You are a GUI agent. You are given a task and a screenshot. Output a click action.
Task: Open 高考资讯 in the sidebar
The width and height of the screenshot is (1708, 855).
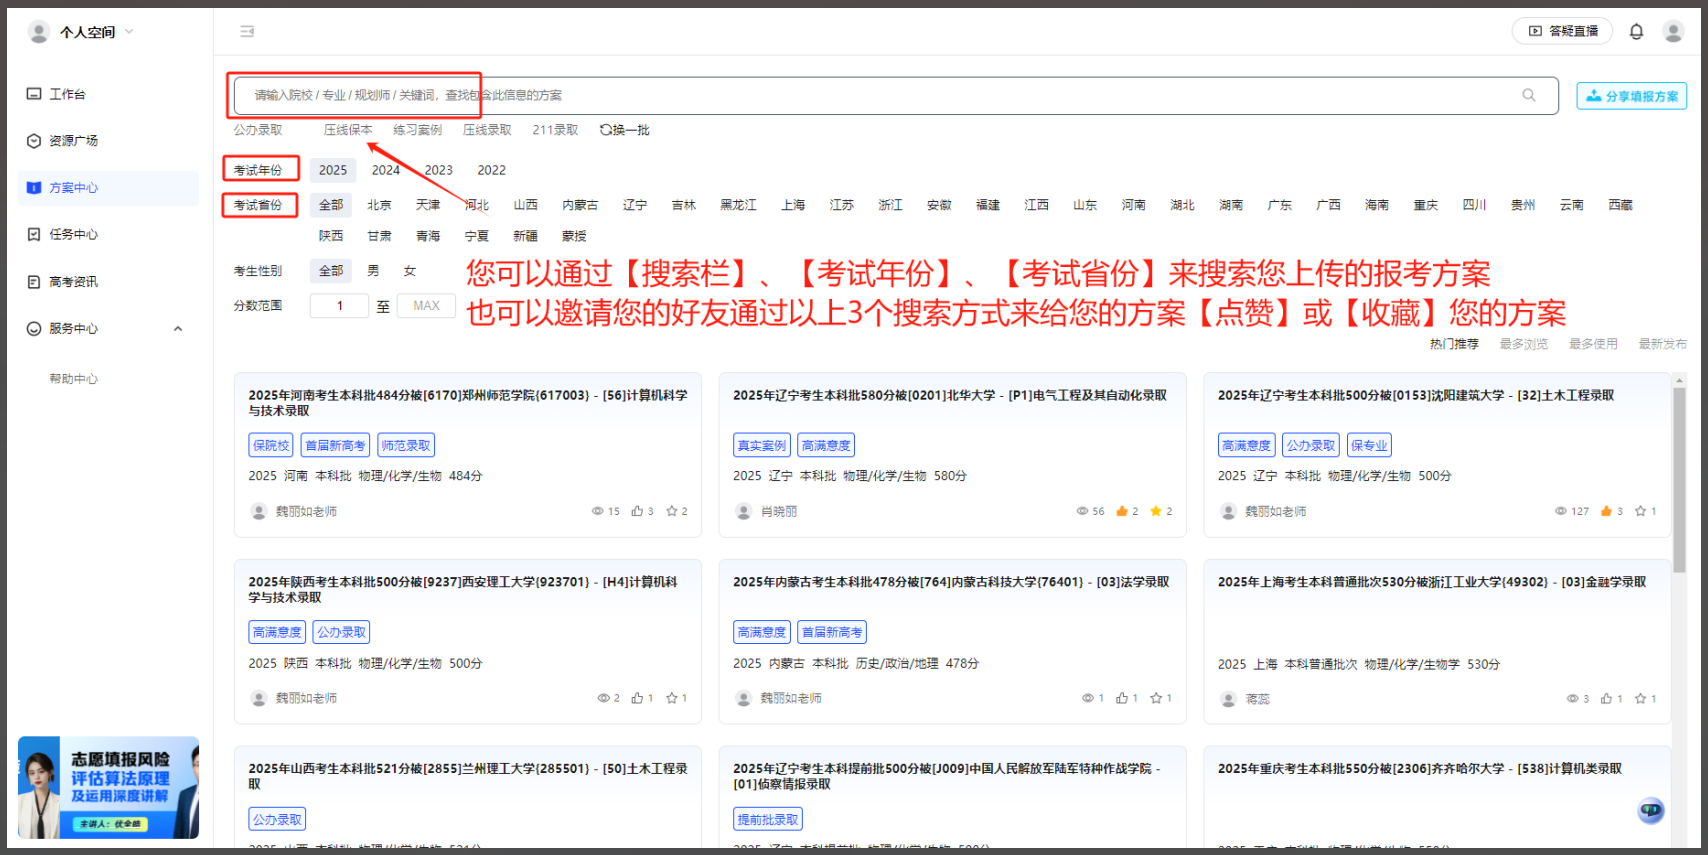pos(62,282)
